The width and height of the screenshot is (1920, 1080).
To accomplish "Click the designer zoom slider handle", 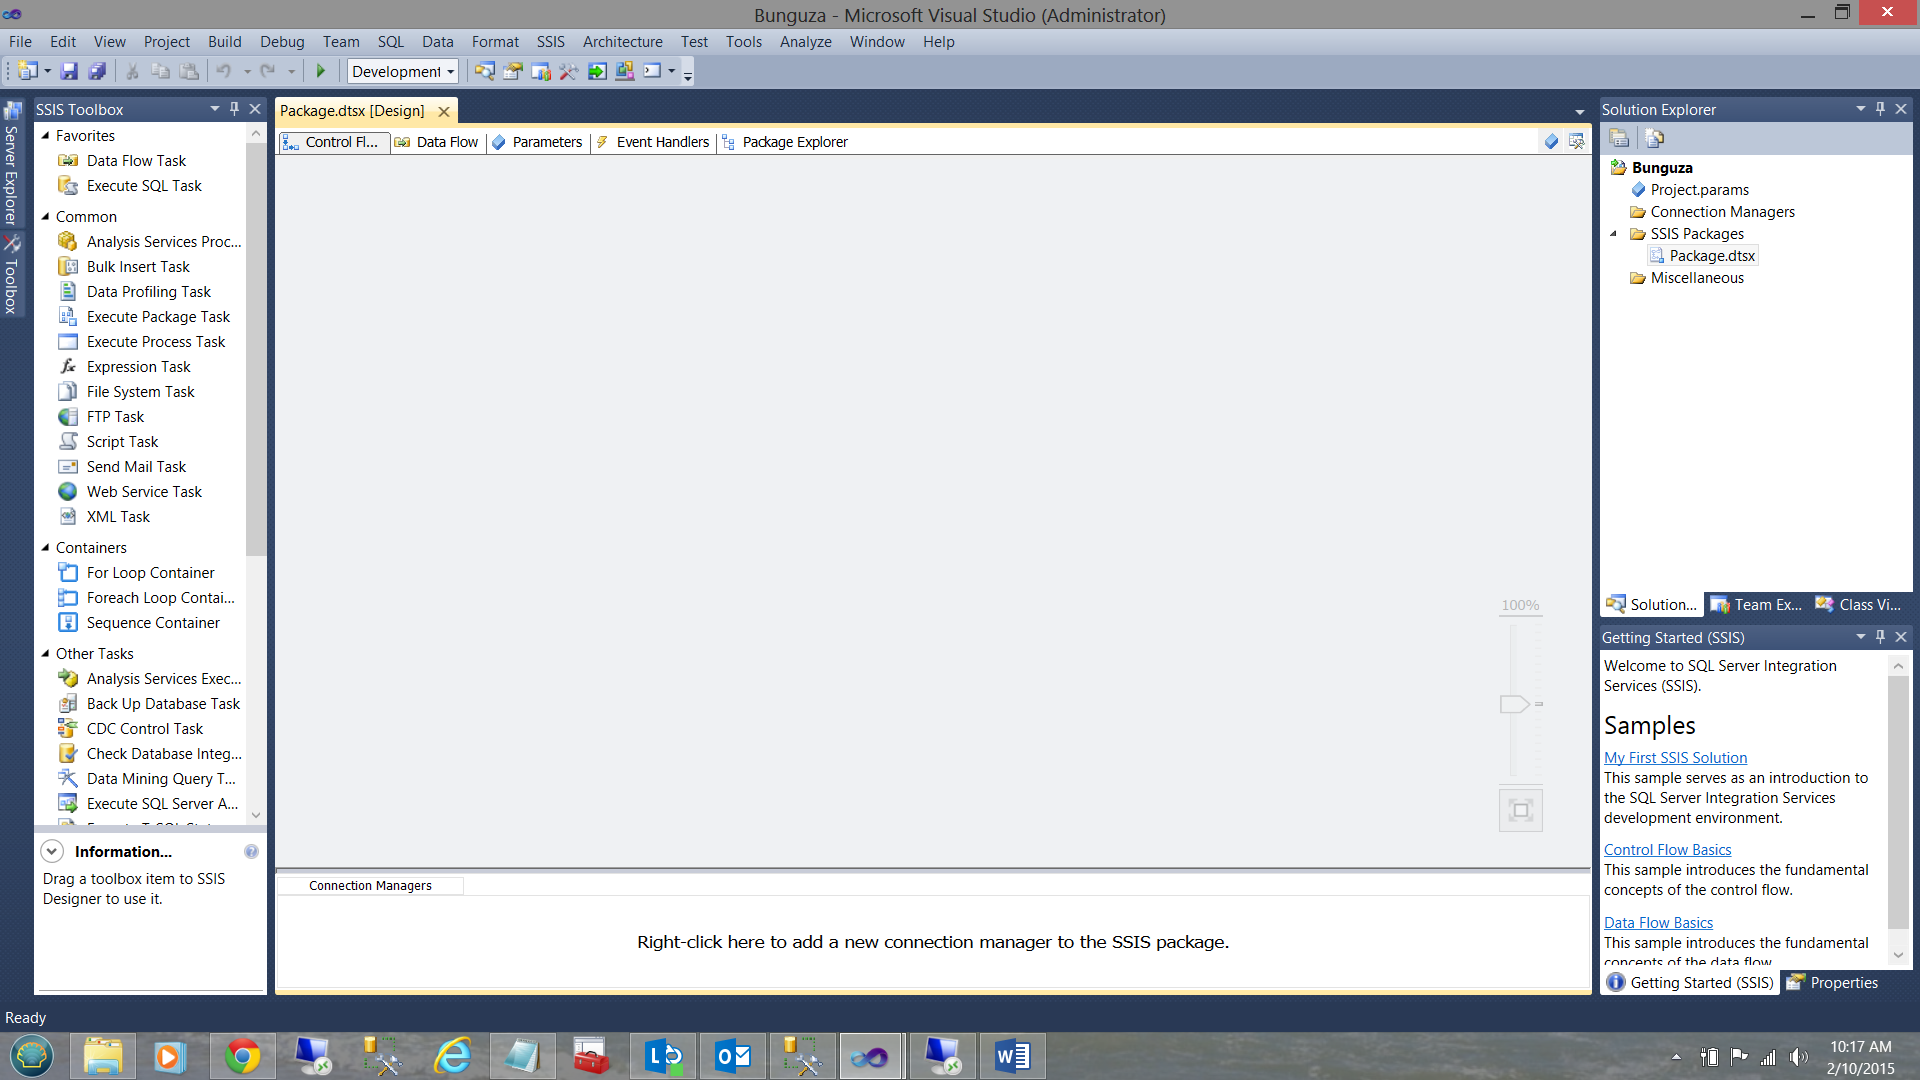I will click(x=1514, y=704).
